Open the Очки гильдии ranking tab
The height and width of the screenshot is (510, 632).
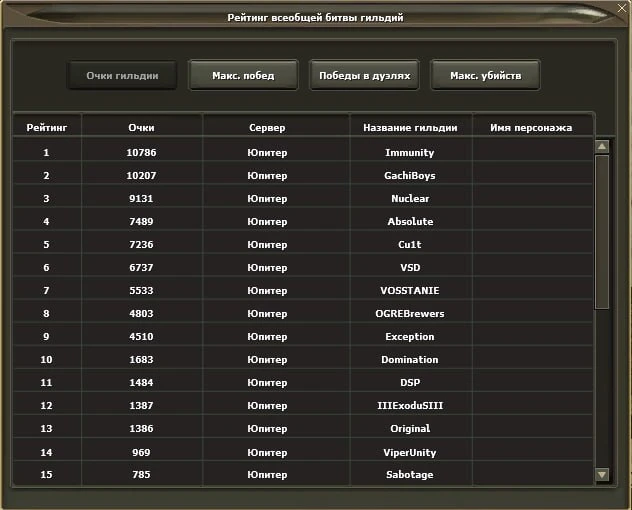(x=122, y=75)
